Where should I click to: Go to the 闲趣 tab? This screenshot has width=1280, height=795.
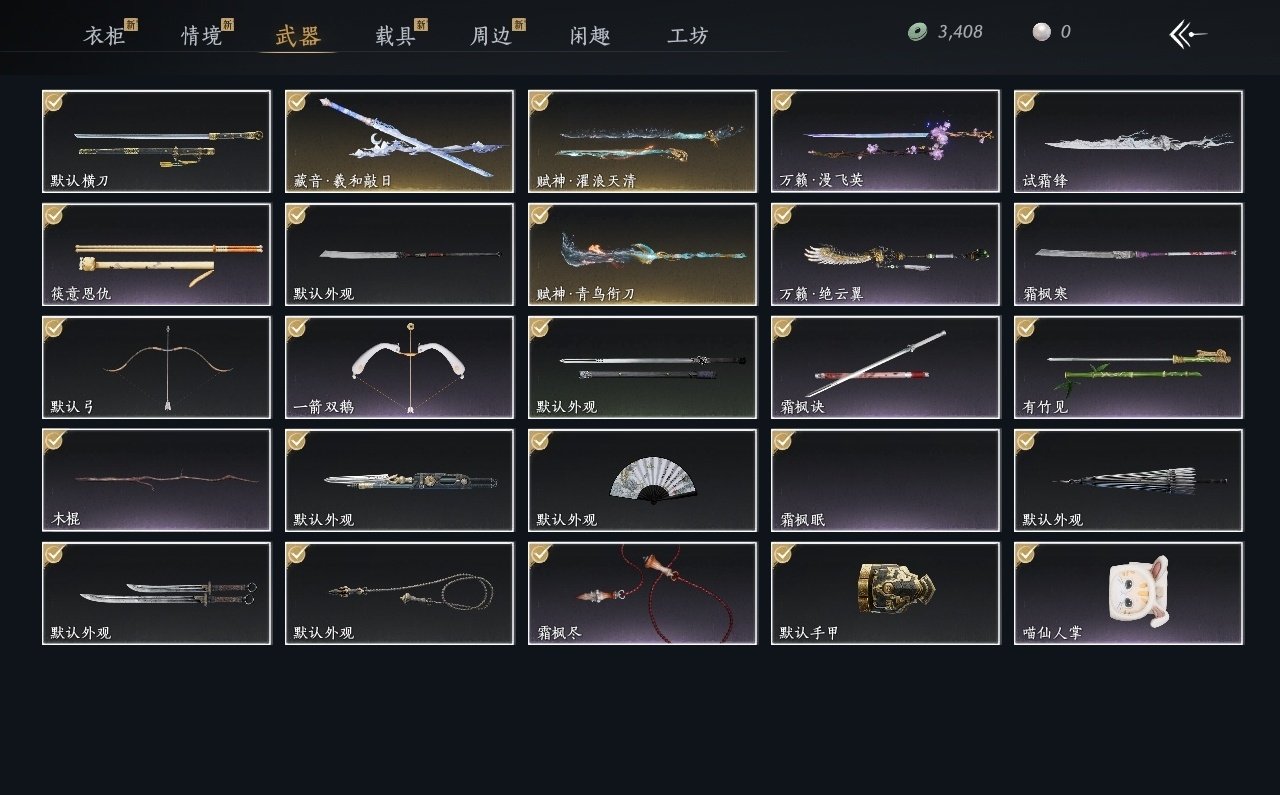tap(590, 36)
